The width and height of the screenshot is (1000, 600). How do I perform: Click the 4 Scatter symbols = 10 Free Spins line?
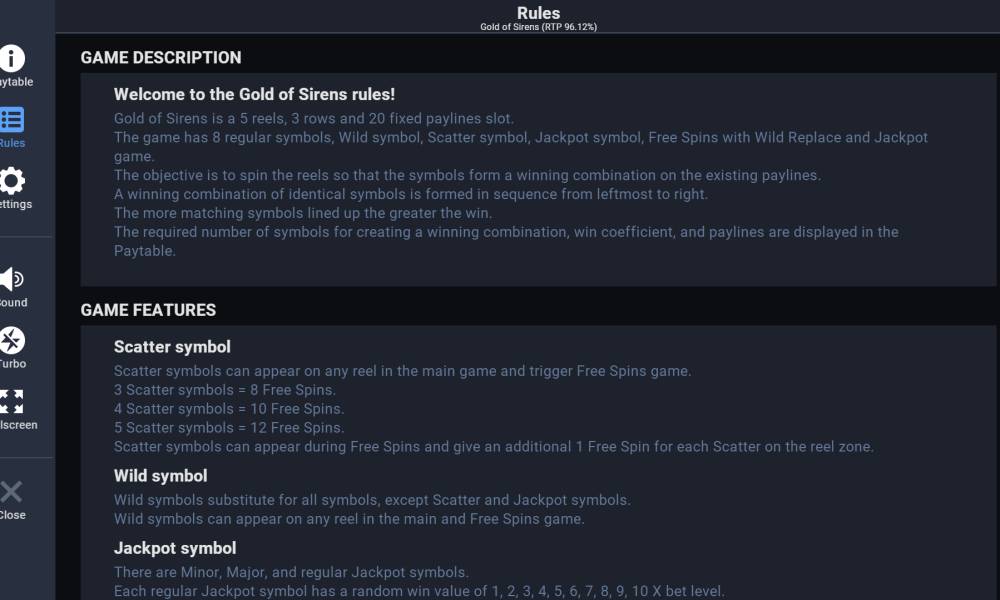pos(229,409)
